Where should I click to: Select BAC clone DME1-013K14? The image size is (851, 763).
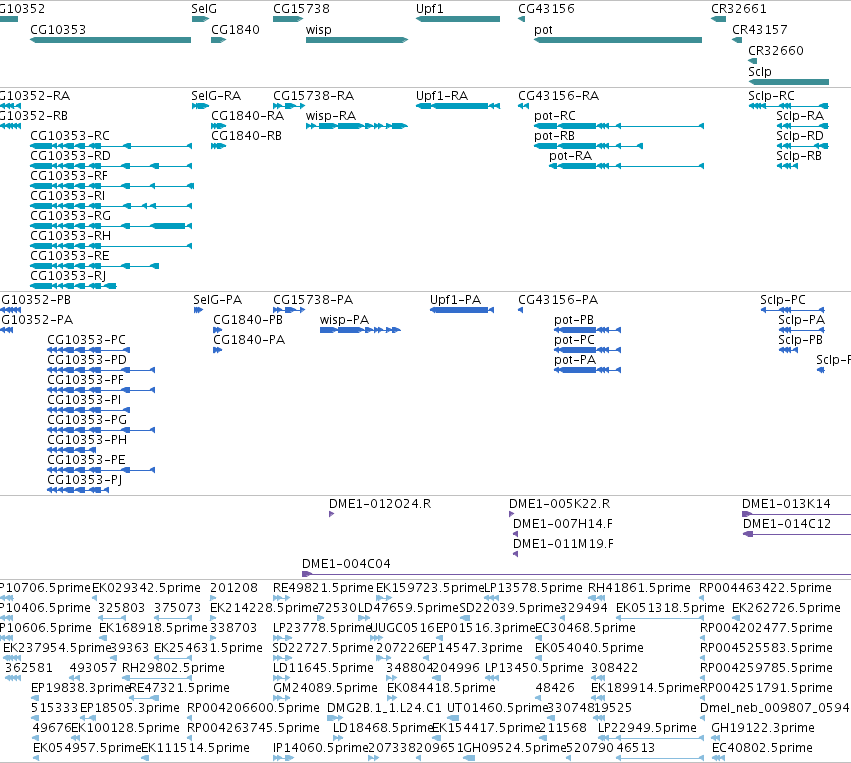(797, 514)
